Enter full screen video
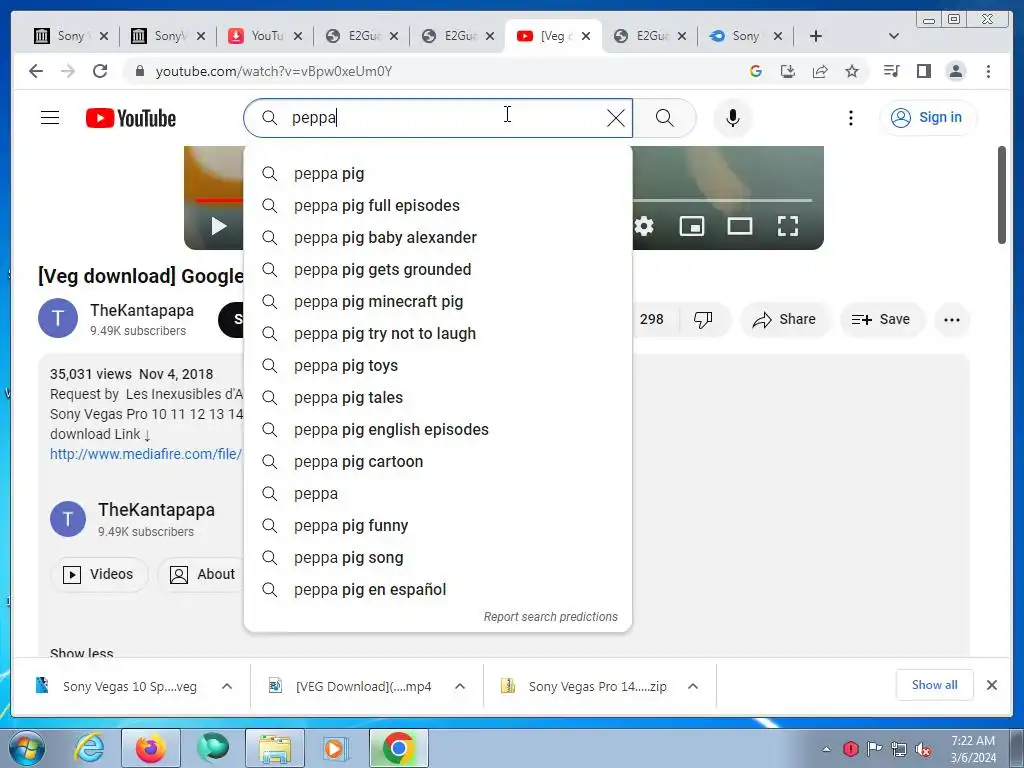1024x768 pixels. pyautogui.click(x=788, y=226)
